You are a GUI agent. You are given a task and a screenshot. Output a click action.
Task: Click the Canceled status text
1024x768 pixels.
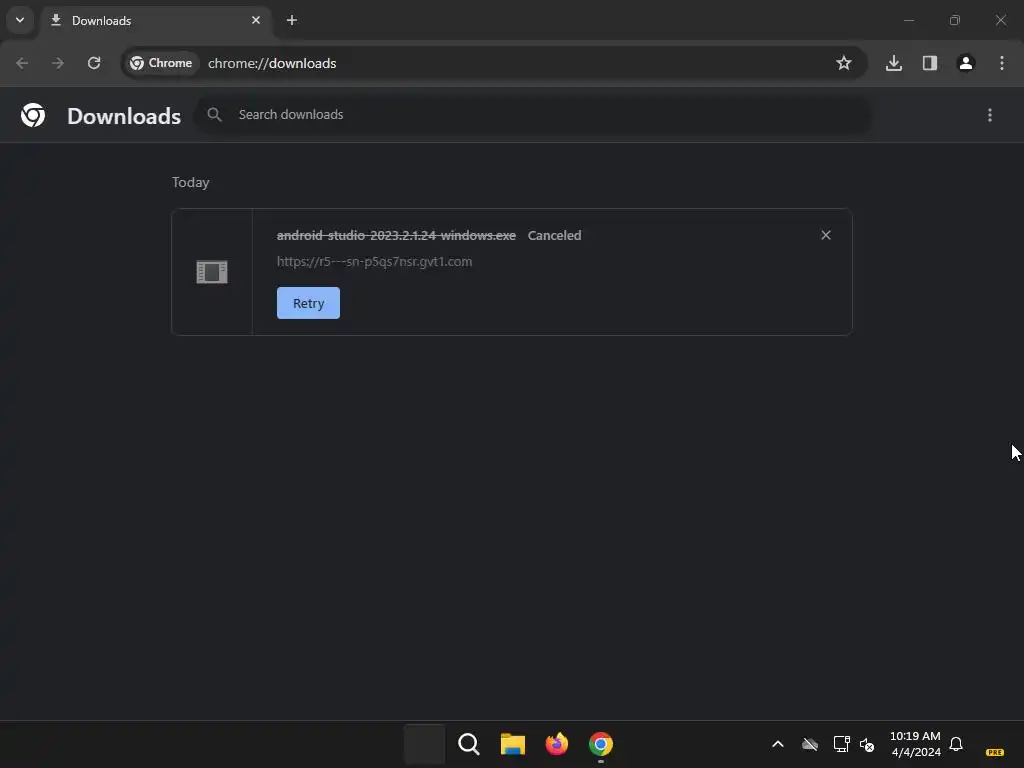[554, 235]
